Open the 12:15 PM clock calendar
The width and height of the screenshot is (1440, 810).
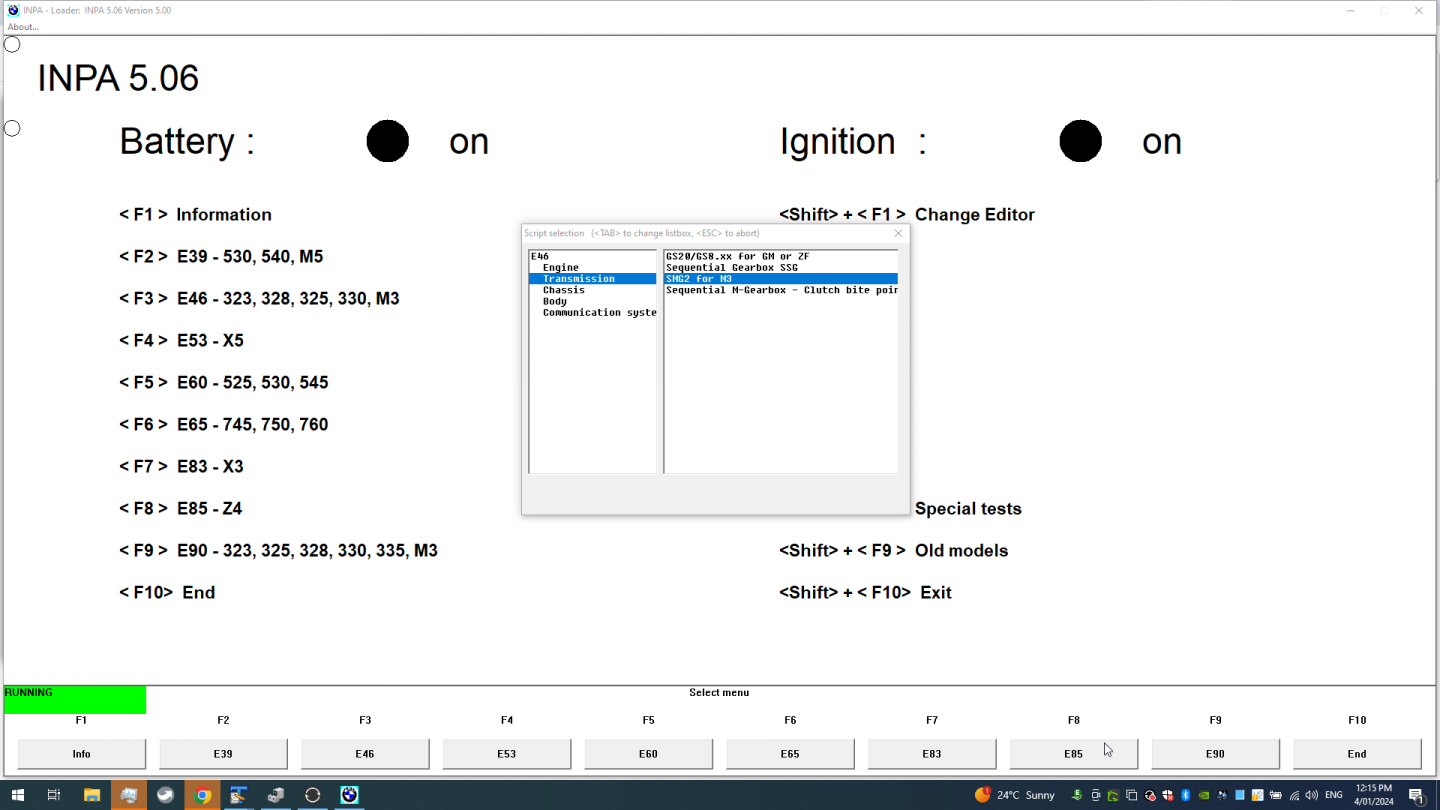pos(1374,795)
